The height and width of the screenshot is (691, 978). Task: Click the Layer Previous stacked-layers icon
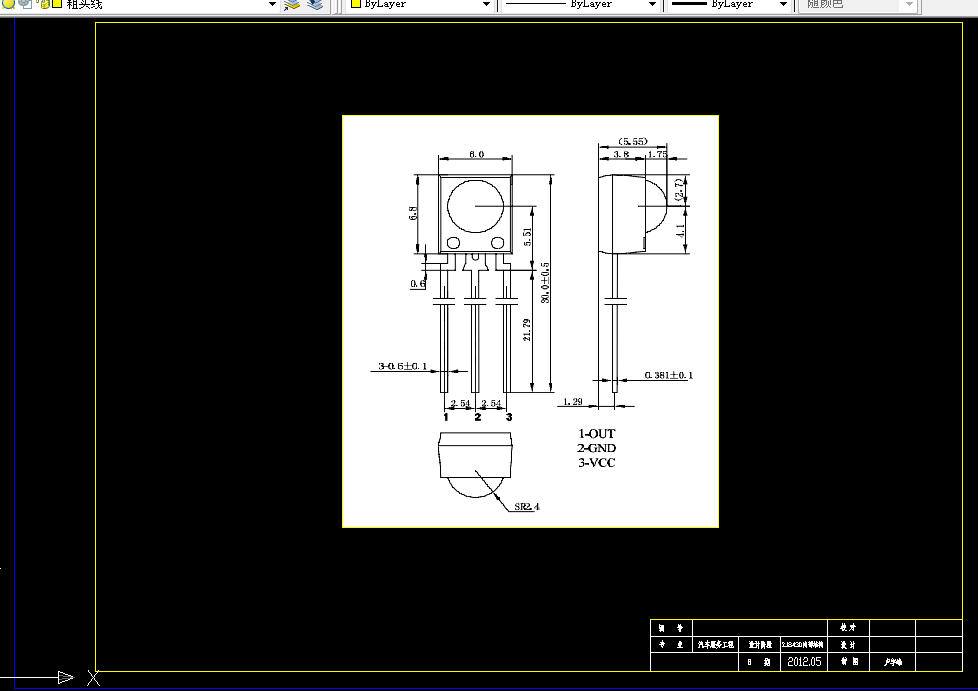(x=315, y=5)
